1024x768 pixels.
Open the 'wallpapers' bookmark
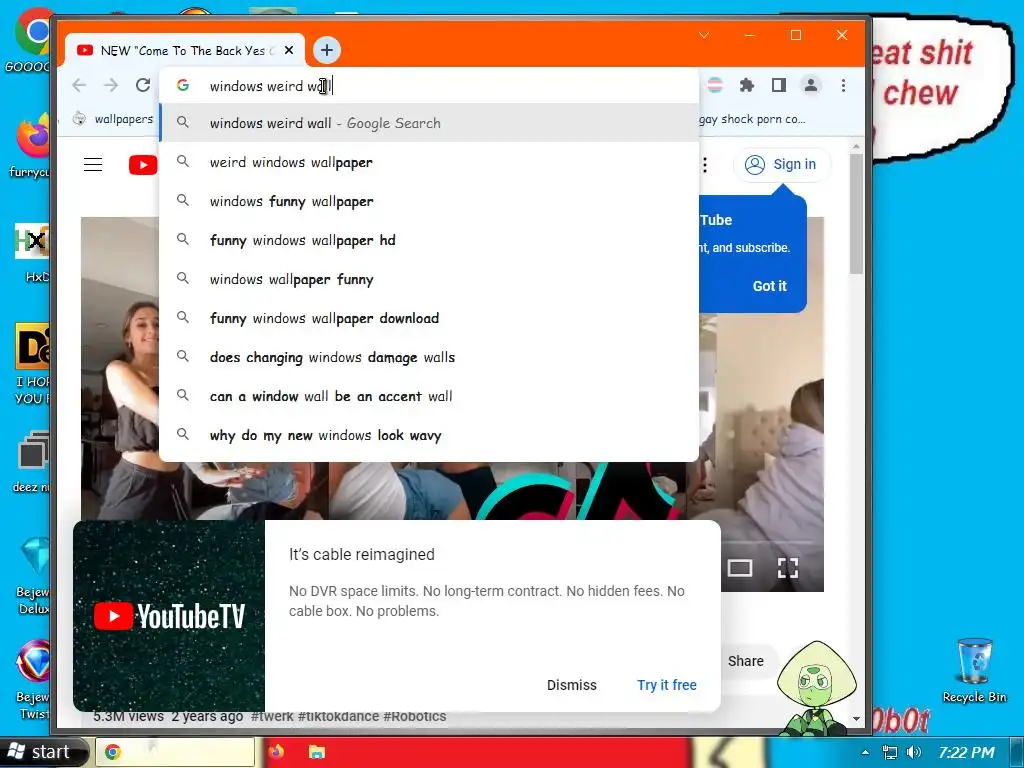pyautogui.click(x=112, y=119)
